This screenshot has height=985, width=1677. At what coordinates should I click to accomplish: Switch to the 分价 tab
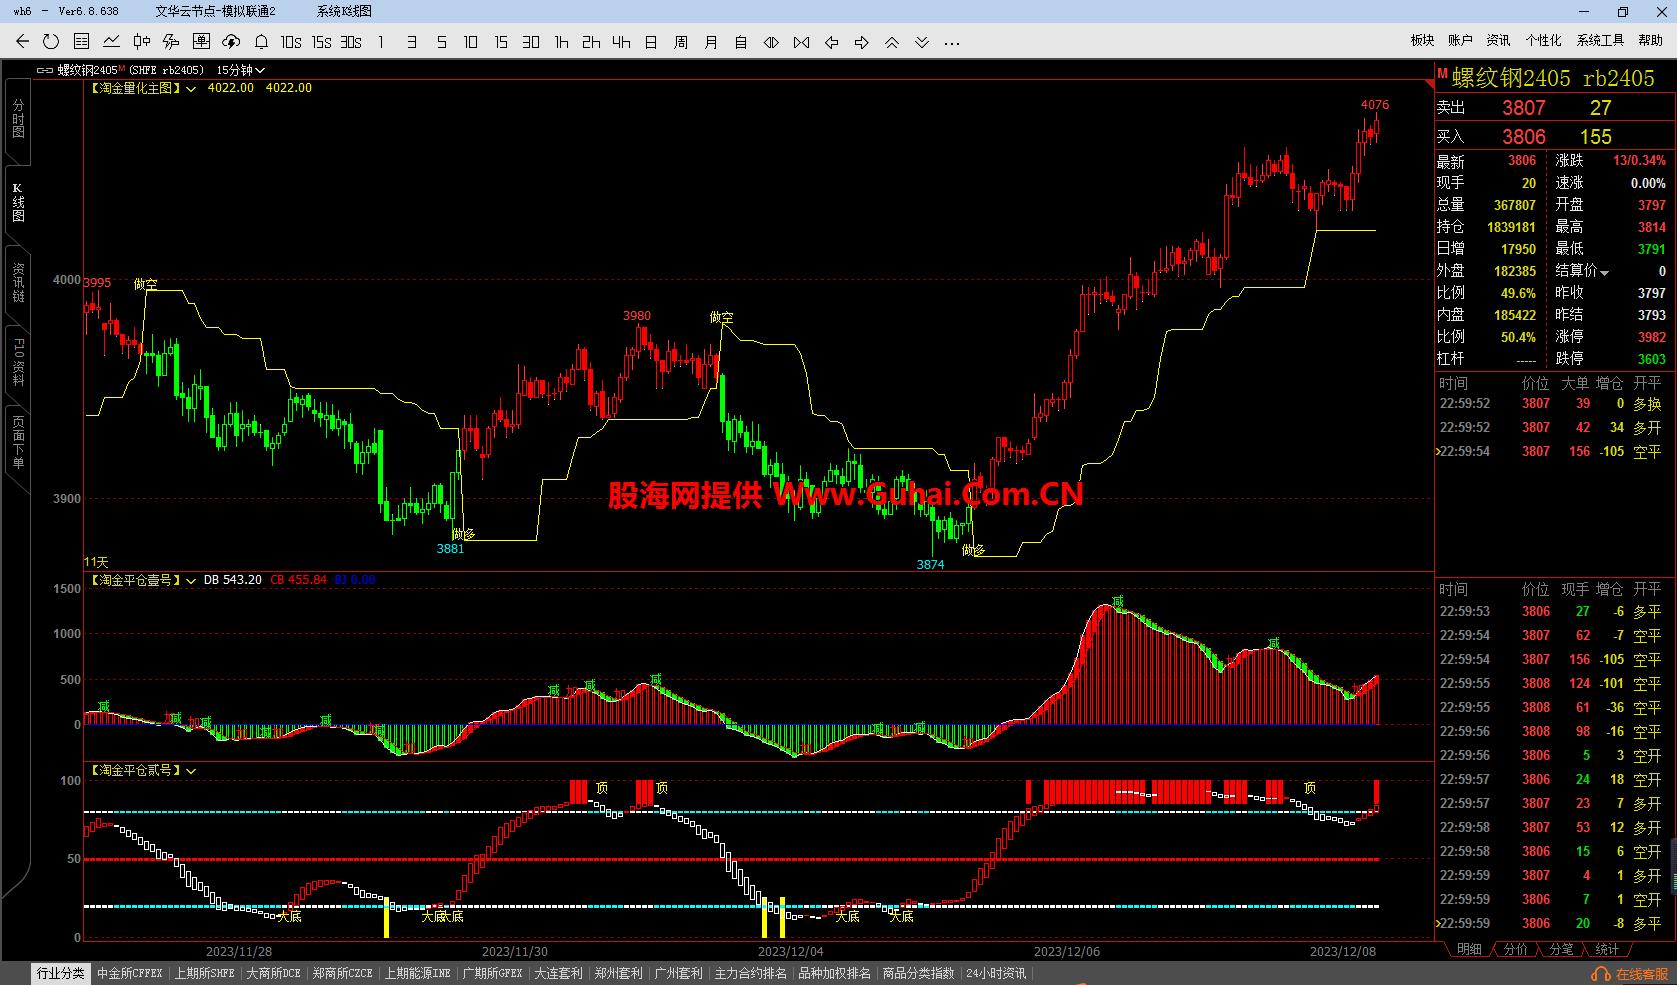click(x=1515, y=949)
